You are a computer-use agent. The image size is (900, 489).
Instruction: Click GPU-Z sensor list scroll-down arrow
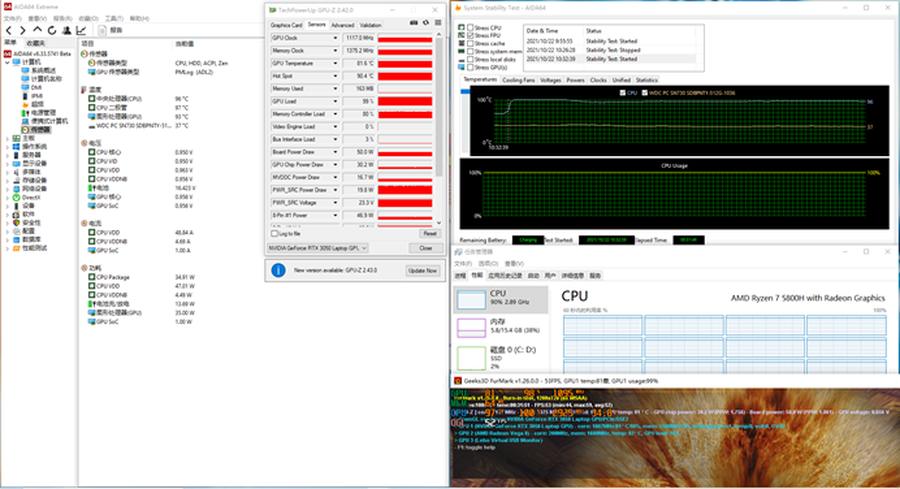pos(439,223)
